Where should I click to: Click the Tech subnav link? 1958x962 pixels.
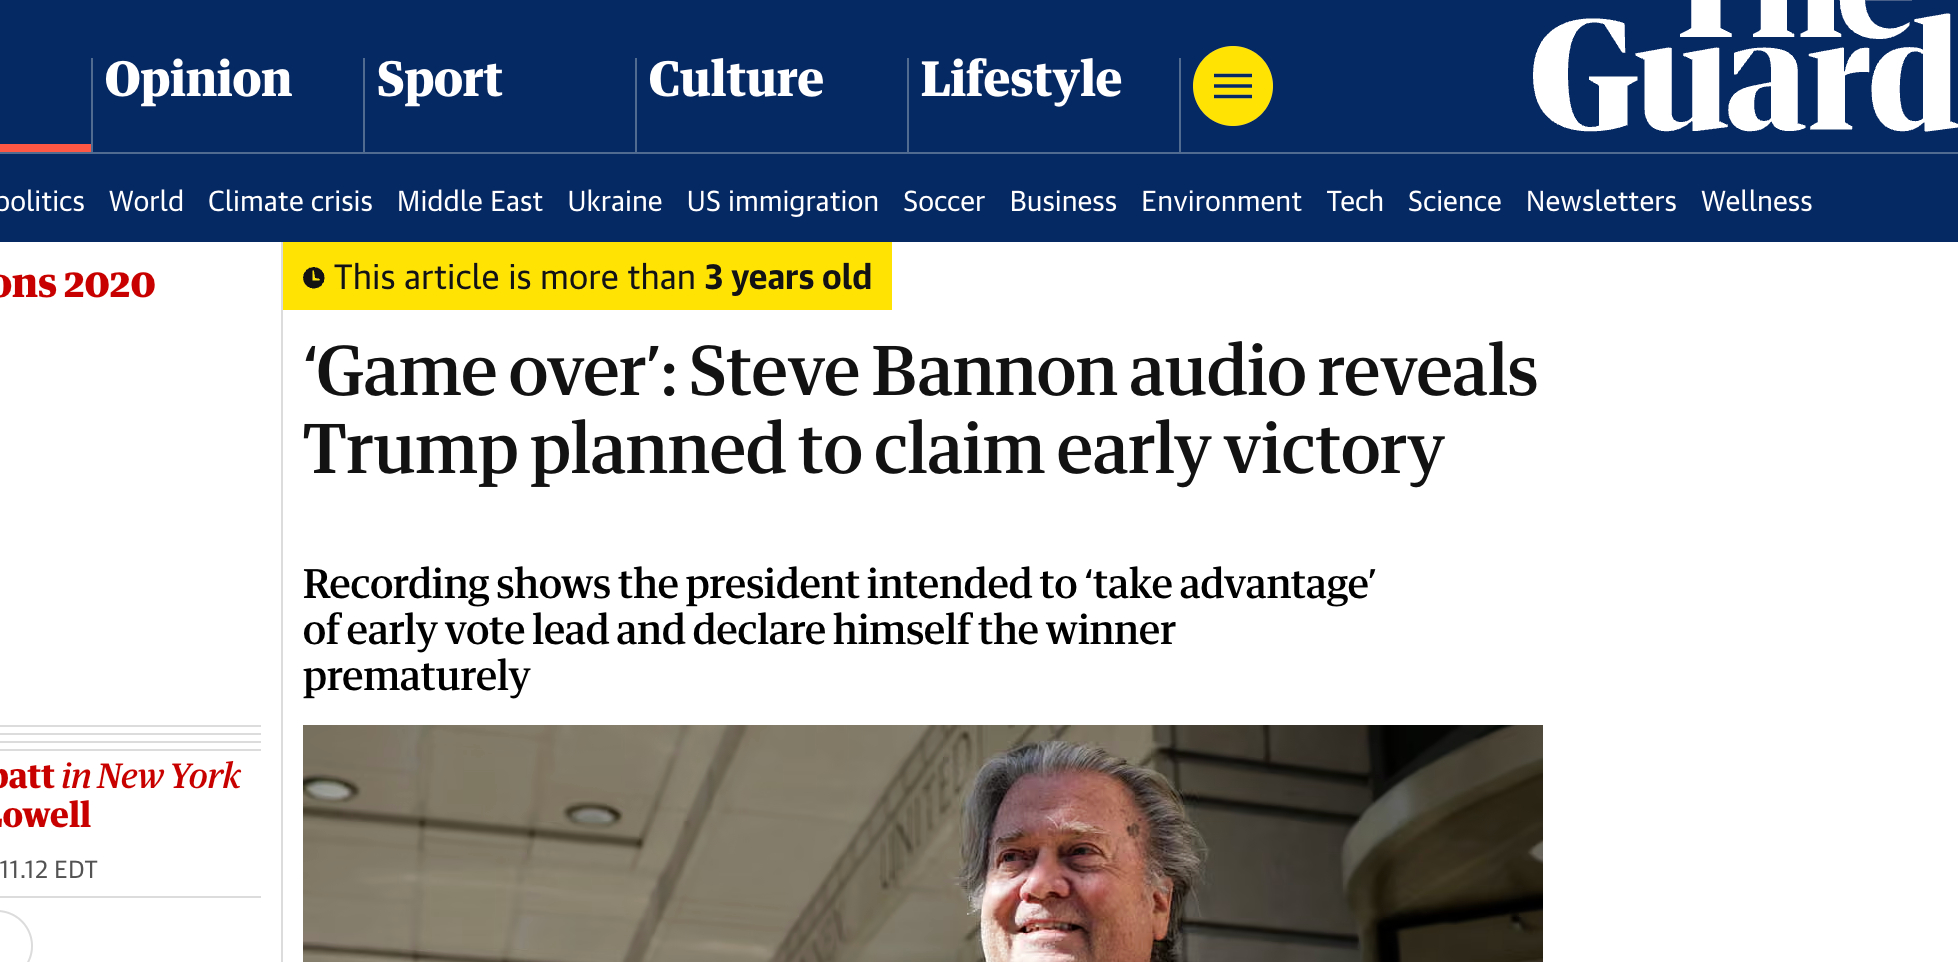pos(1354,202)
